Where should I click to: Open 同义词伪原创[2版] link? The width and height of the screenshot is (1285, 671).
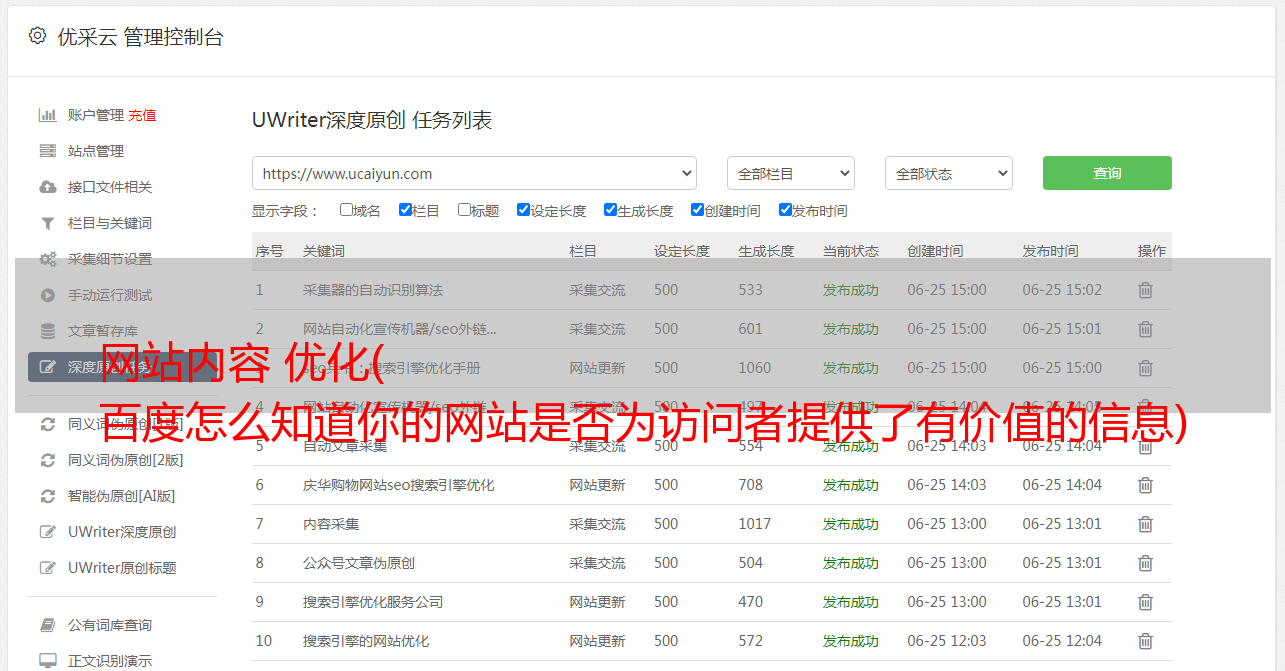(125, 460)
